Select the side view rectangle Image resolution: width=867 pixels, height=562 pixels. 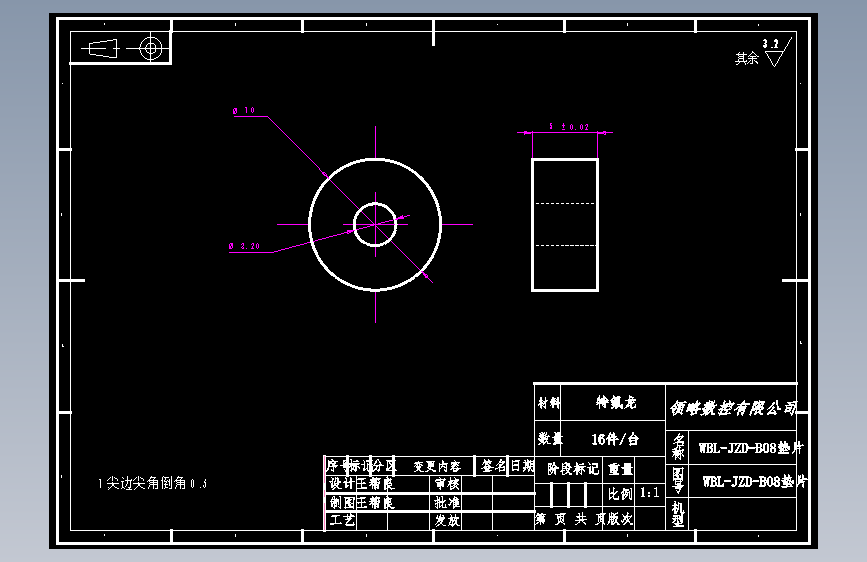pyautogui.click(x=565, y=225)
